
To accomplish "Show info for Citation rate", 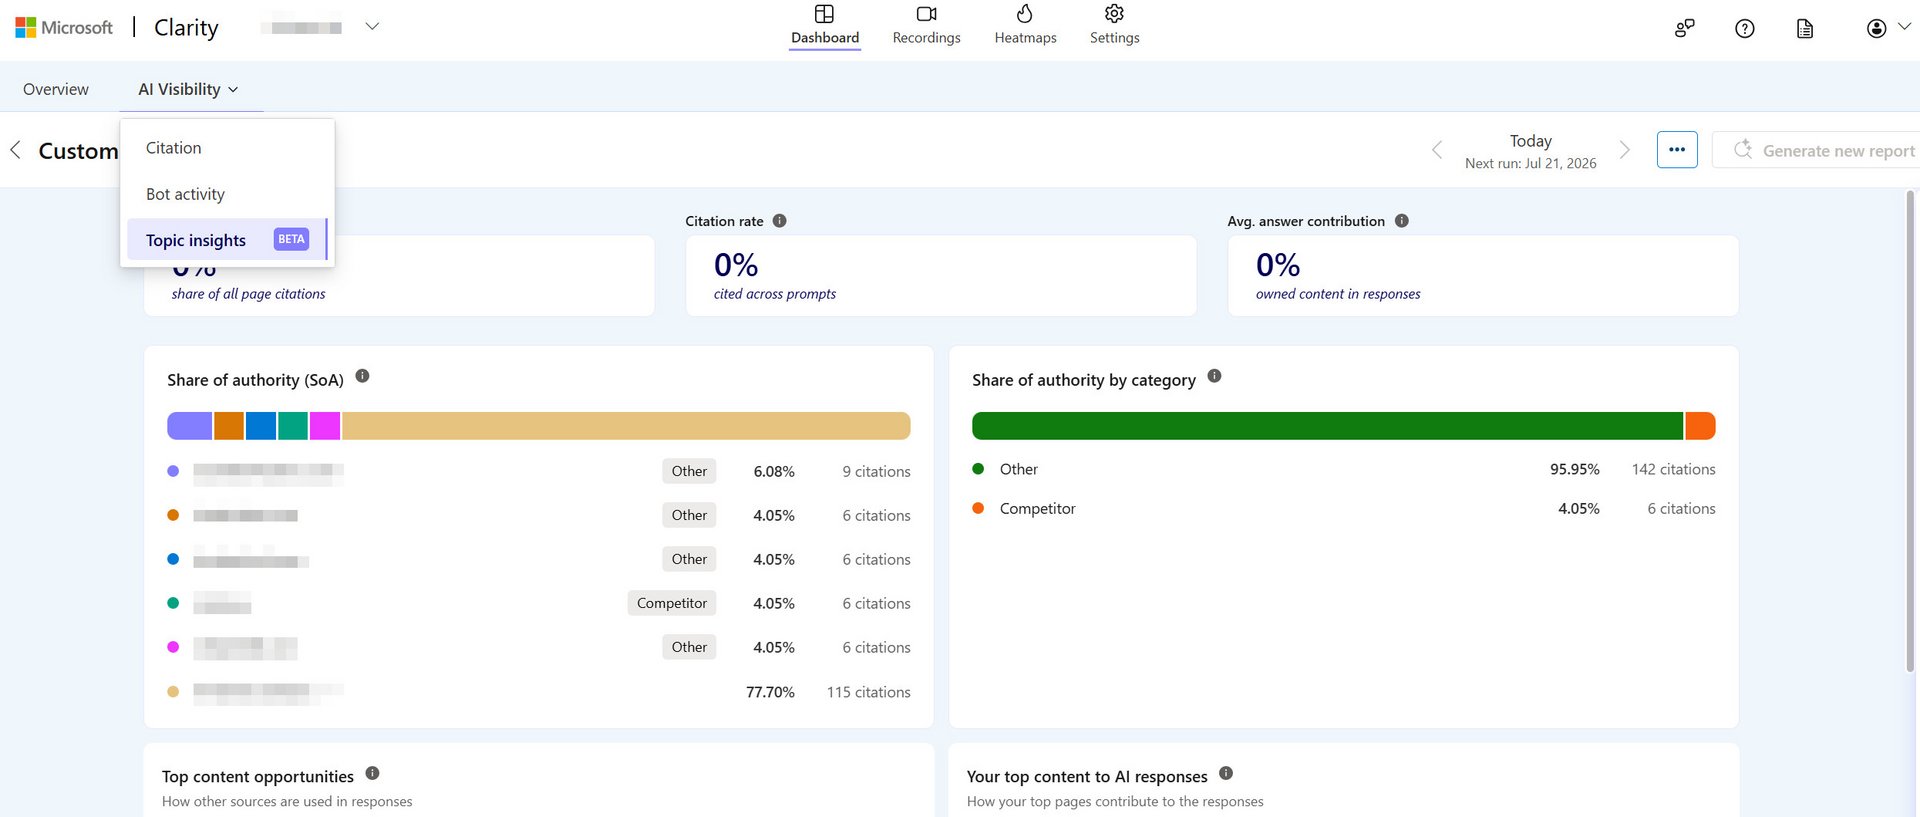I will (780, 221).
